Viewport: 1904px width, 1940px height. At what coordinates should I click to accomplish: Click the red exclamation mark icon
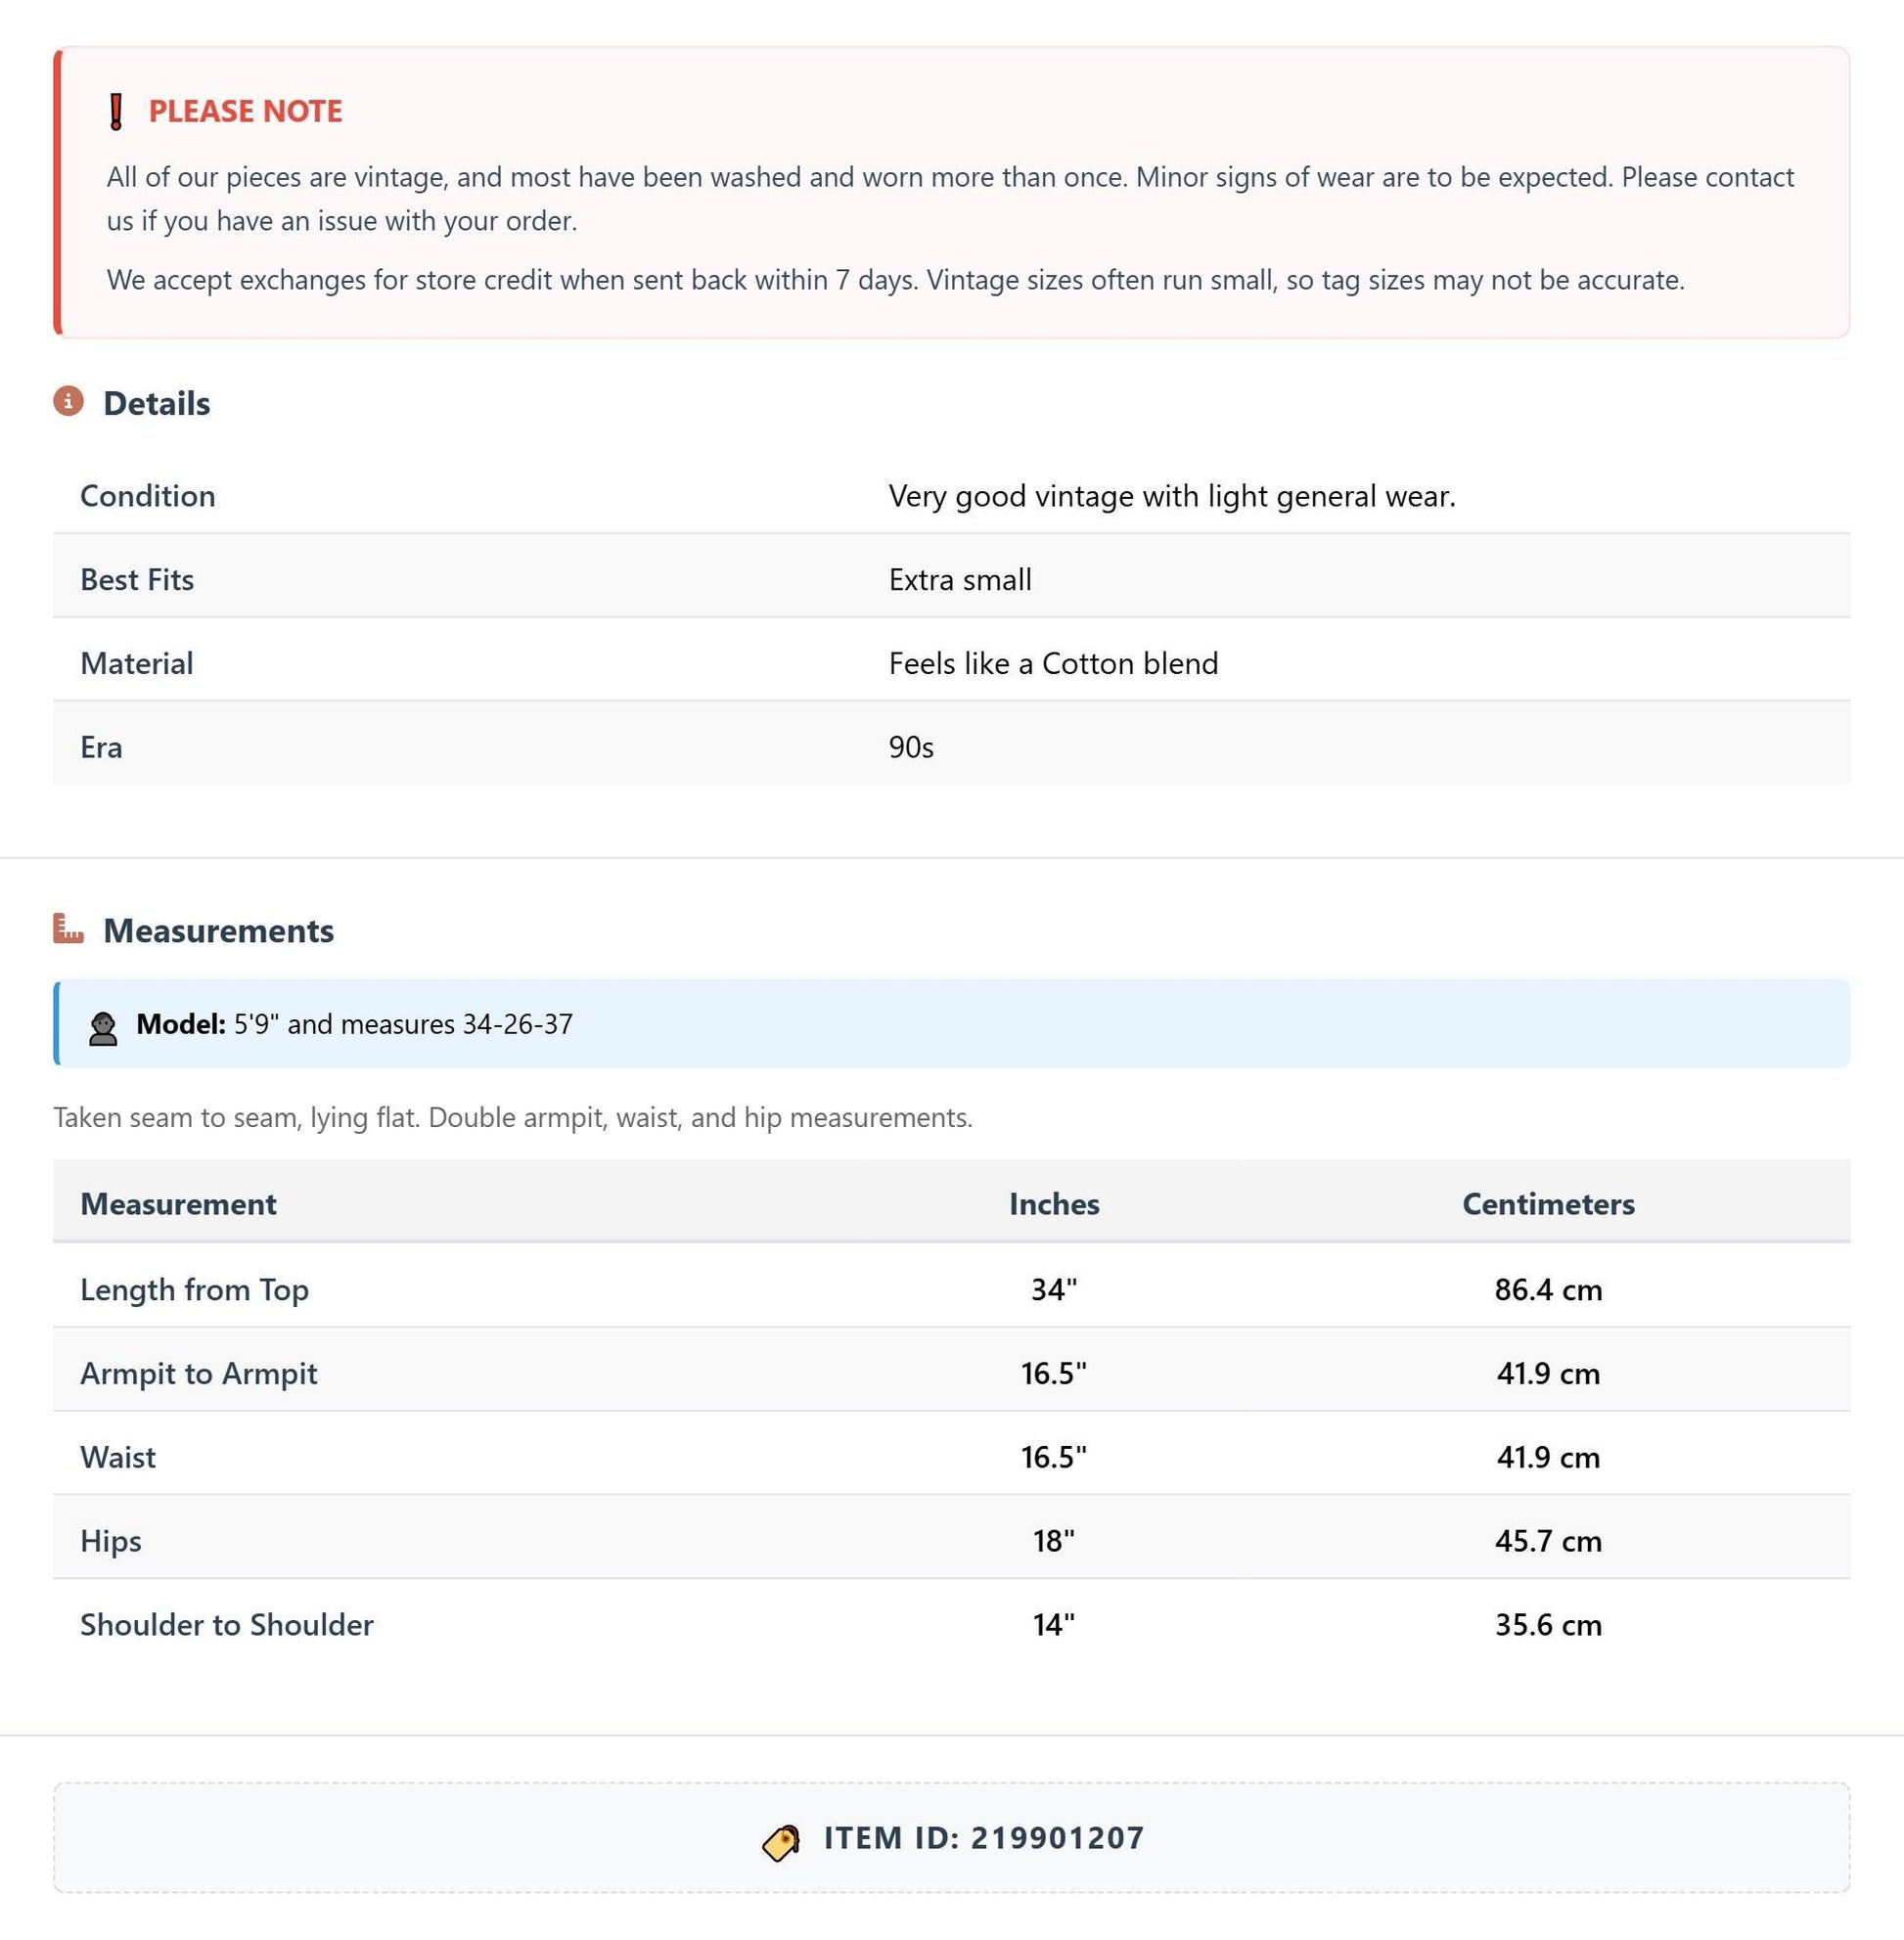(x=116, y=111)
